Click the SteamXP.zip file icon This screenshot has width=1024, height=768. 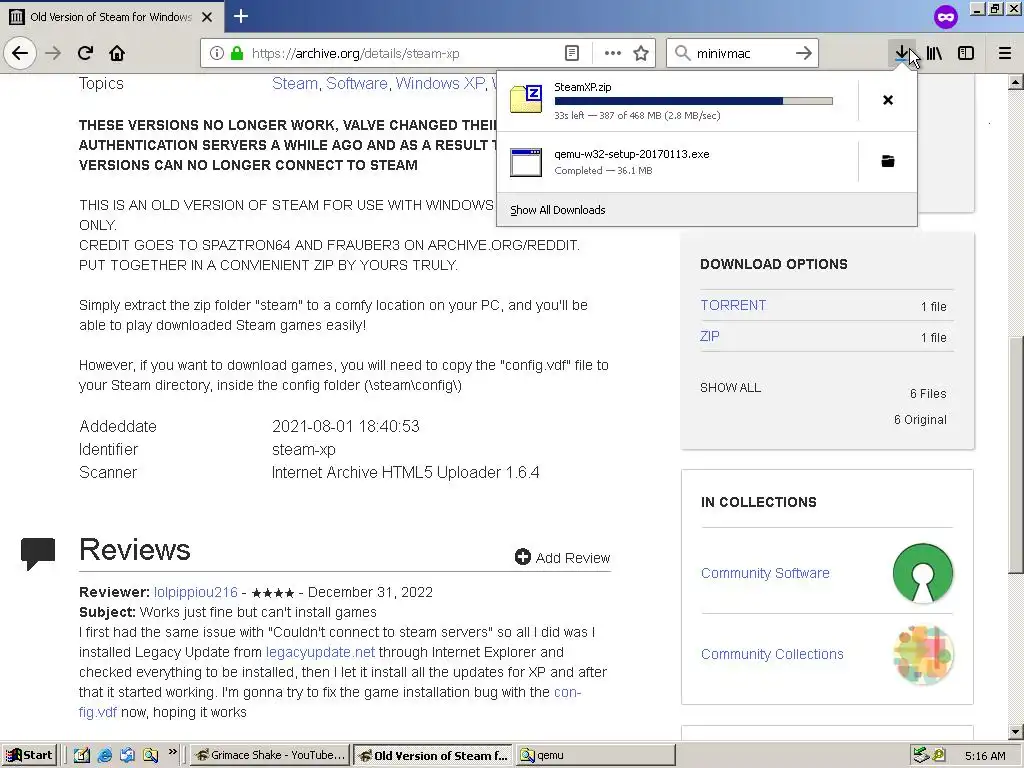point(526,99)
